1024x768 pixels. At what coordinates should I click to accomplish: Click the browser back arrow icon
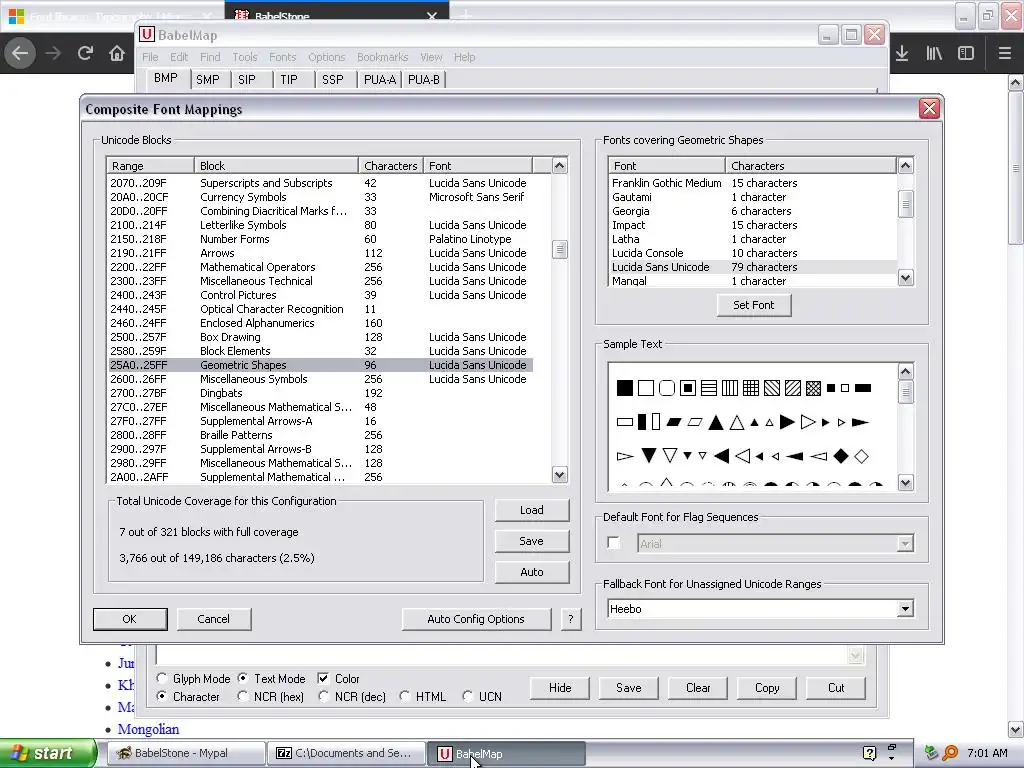(20, 53)
